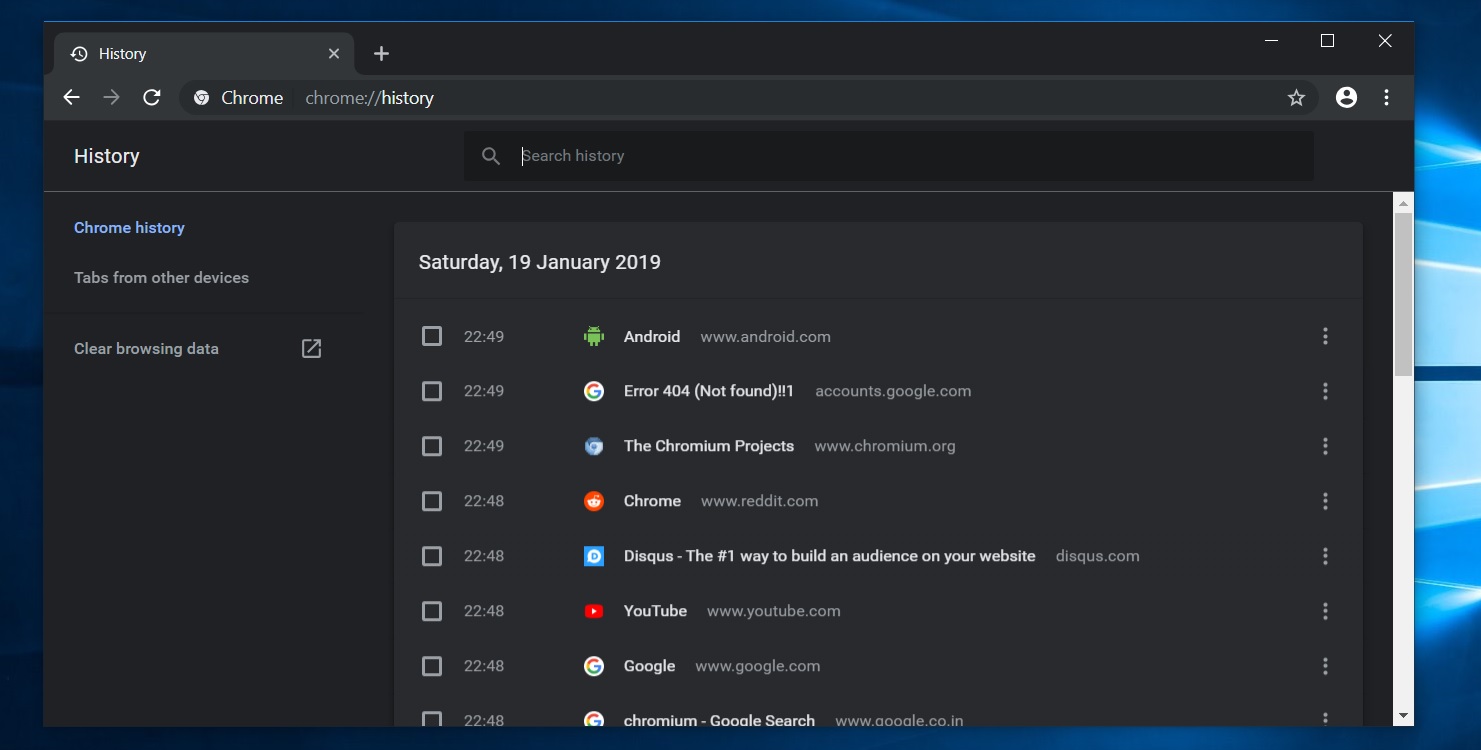This screenshot has width=1481, height=750.
Task: Click the external link icon beside Clear browsing data
Action: click(x=312, y=348)
